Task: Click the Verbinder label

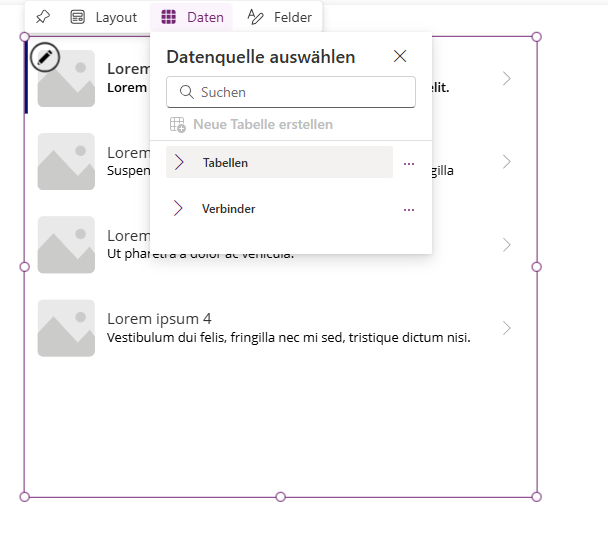Action: click(x=229, y=209)
